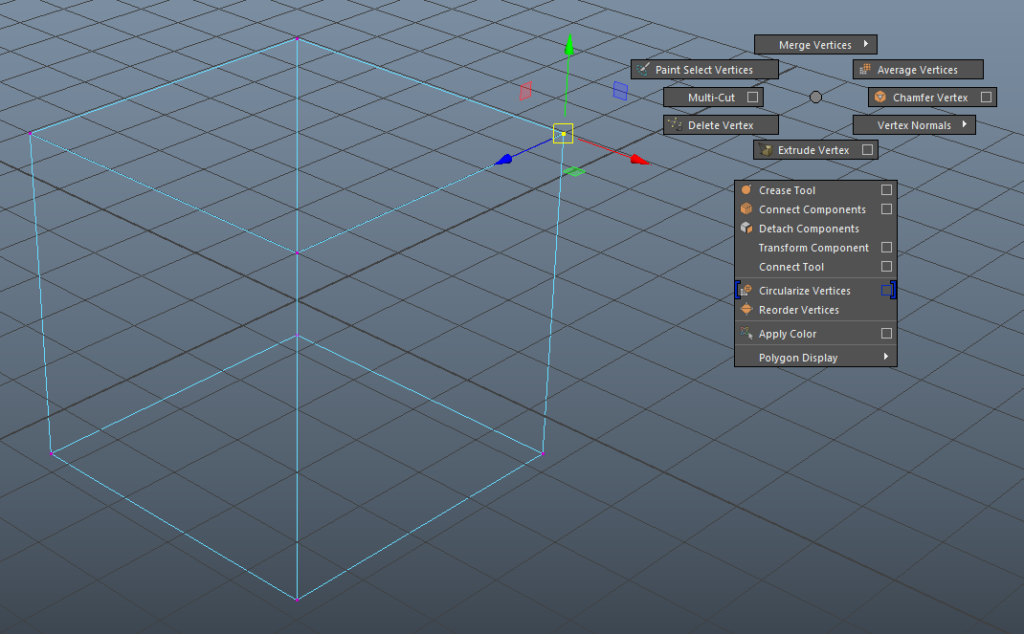
Task: Click the Crease Tool option box
Action: pos(886,190)
